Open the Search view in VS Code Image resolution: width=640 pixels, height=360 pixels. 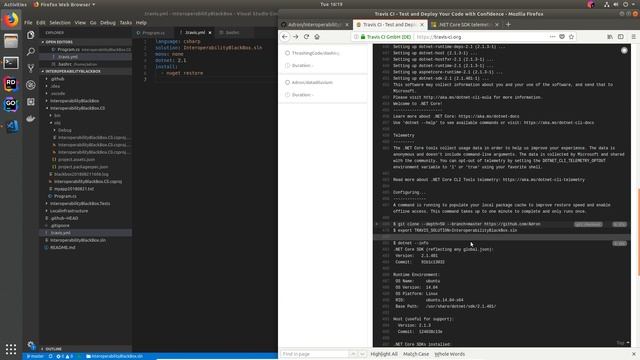(31, 52)
